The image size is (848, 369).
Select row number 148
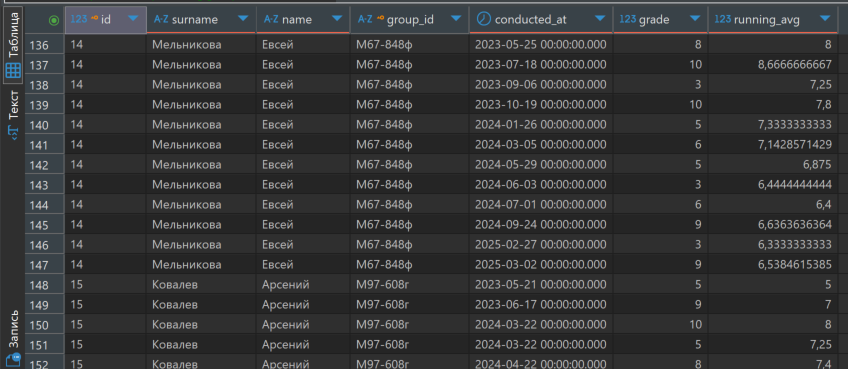(44, 285)
